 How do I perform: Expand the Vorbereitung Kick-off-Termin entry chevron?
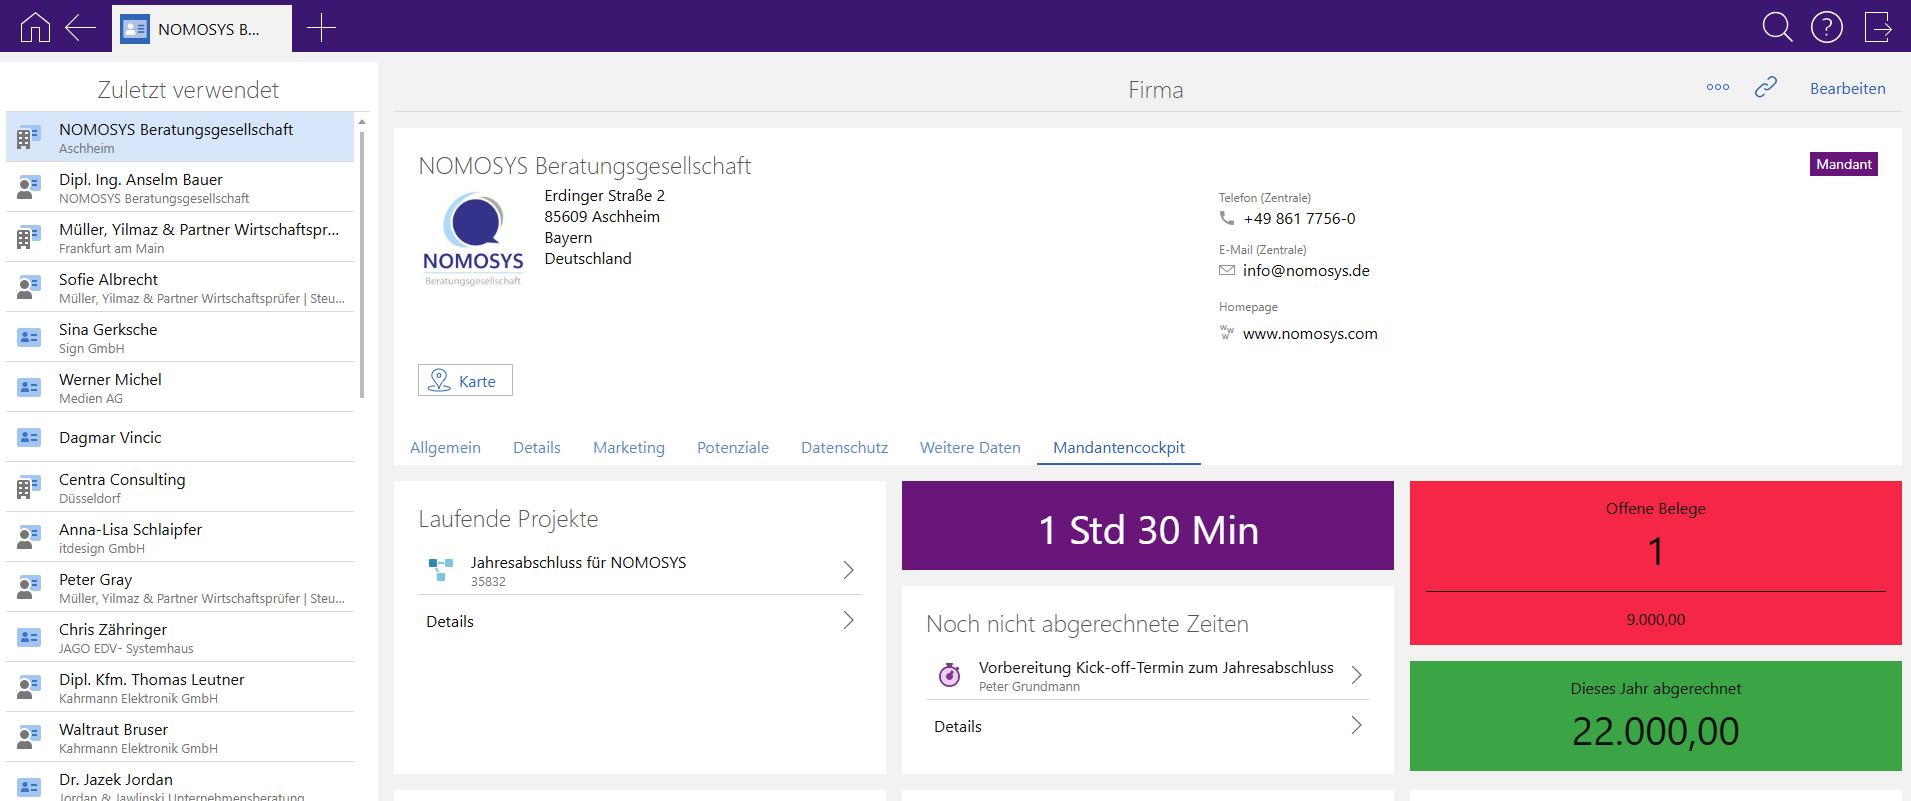pos(1356,675)
